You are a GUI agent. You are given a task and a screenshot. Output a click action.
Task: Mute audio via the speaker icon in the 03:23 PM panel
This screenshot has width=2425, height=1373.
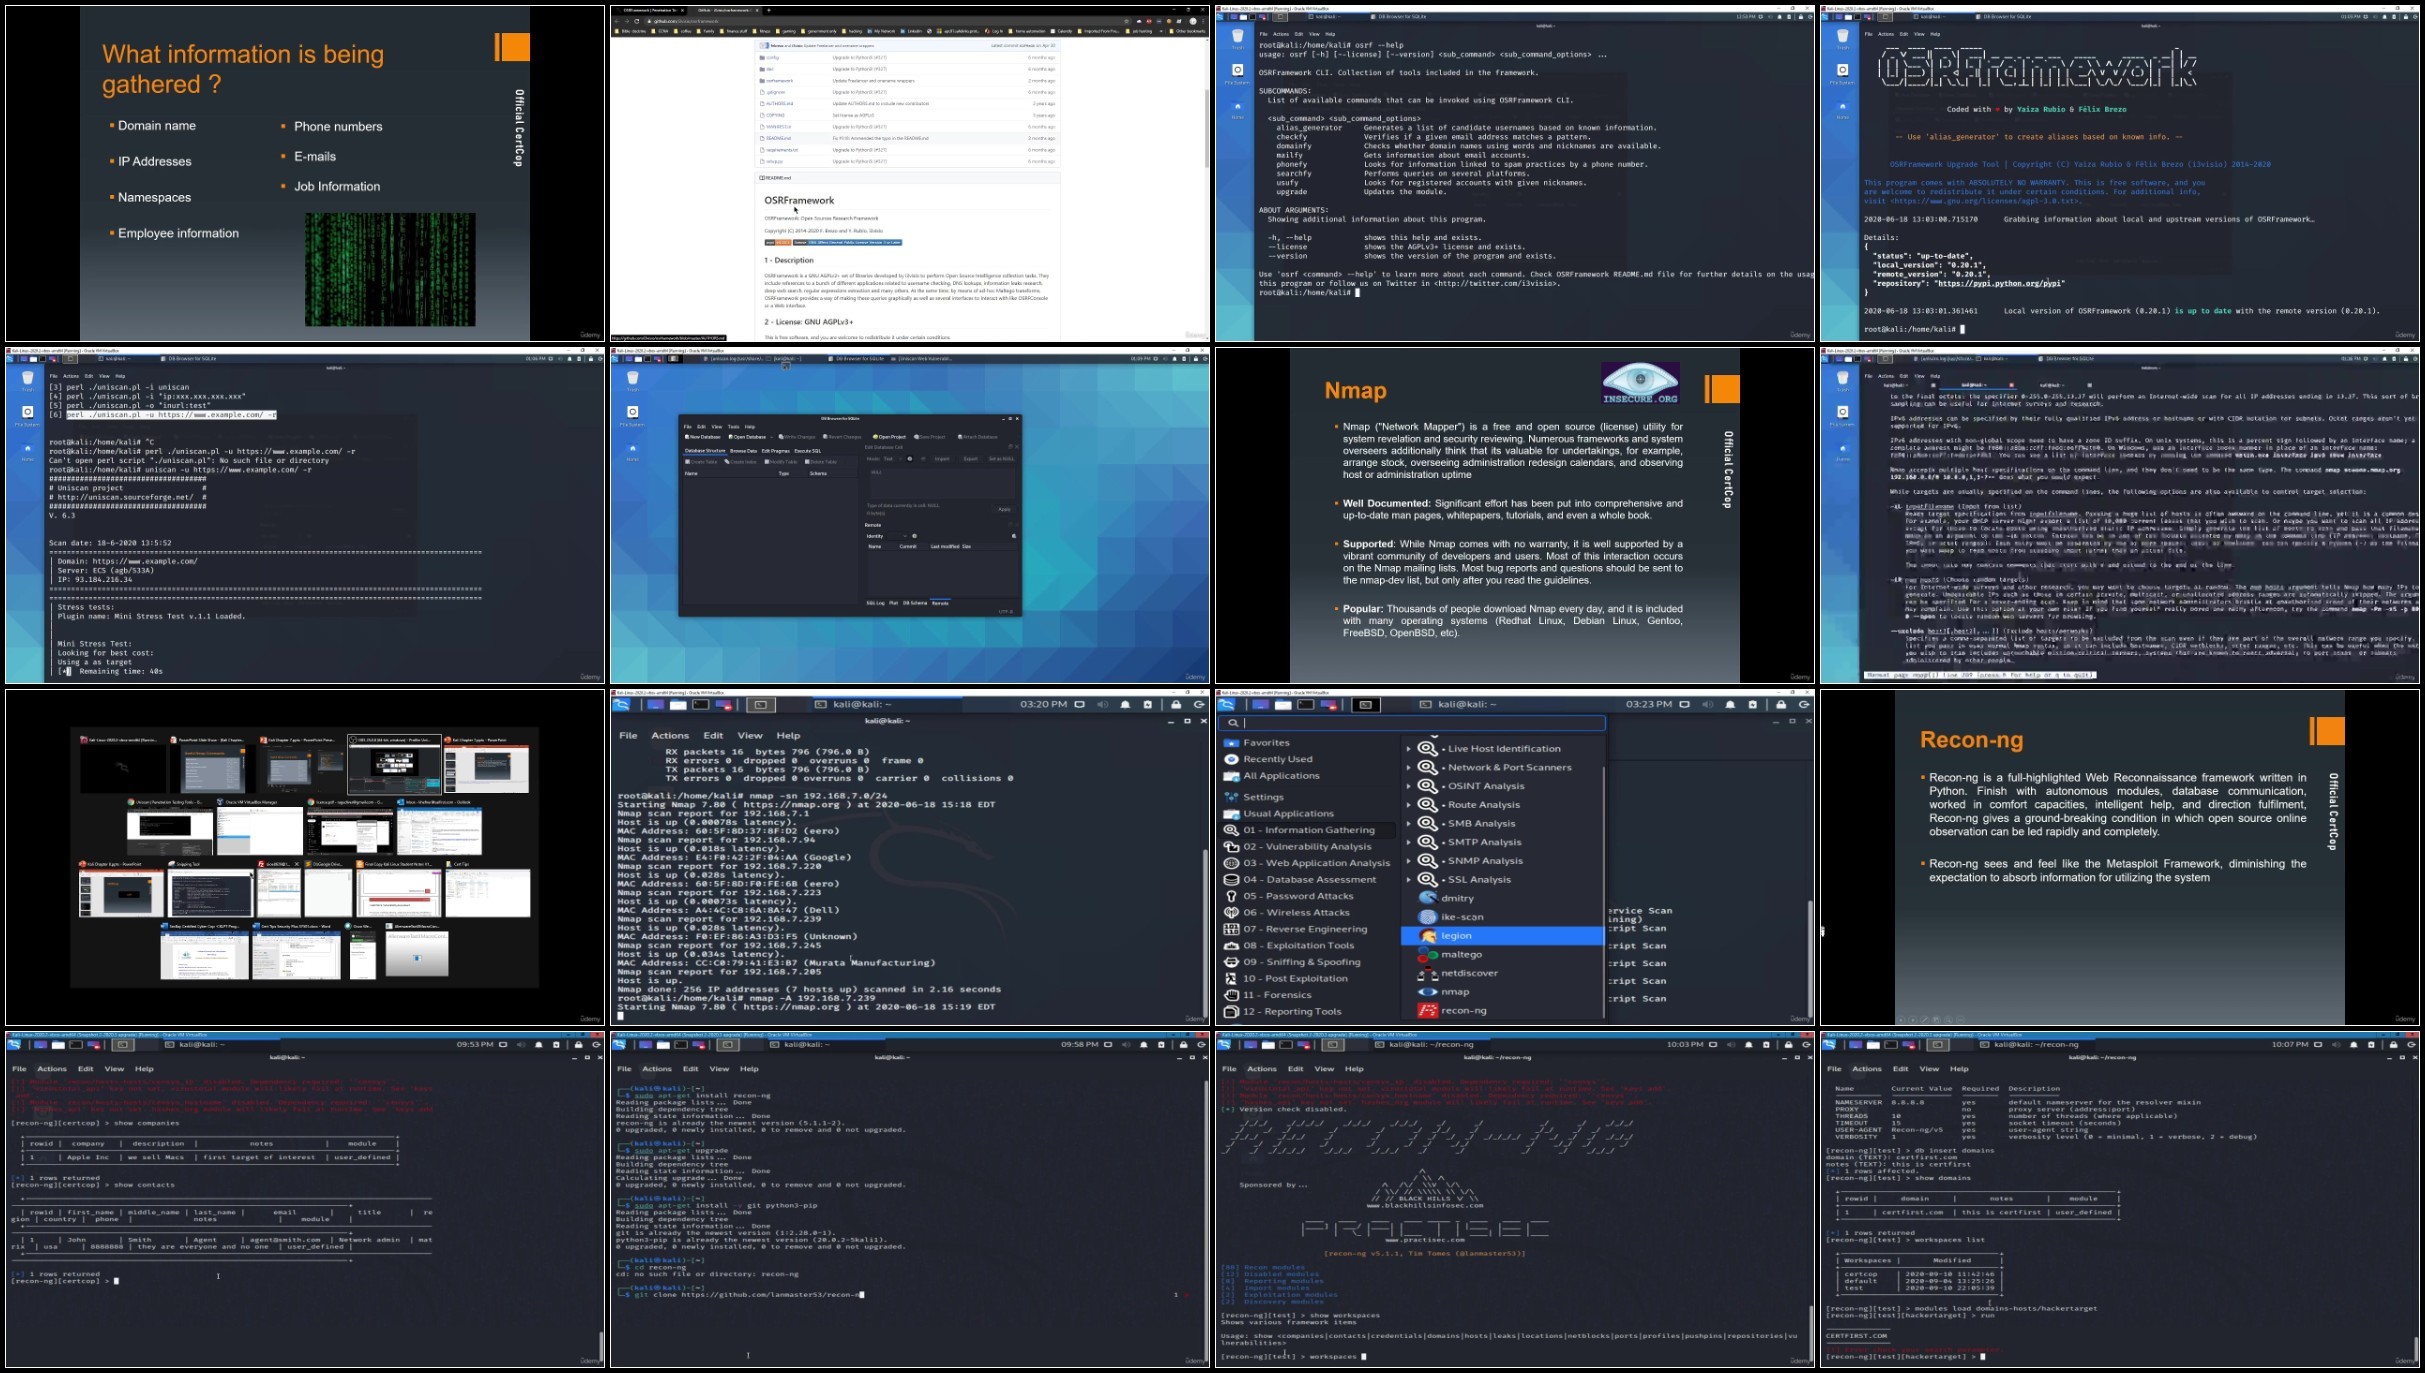[1708, 705]
